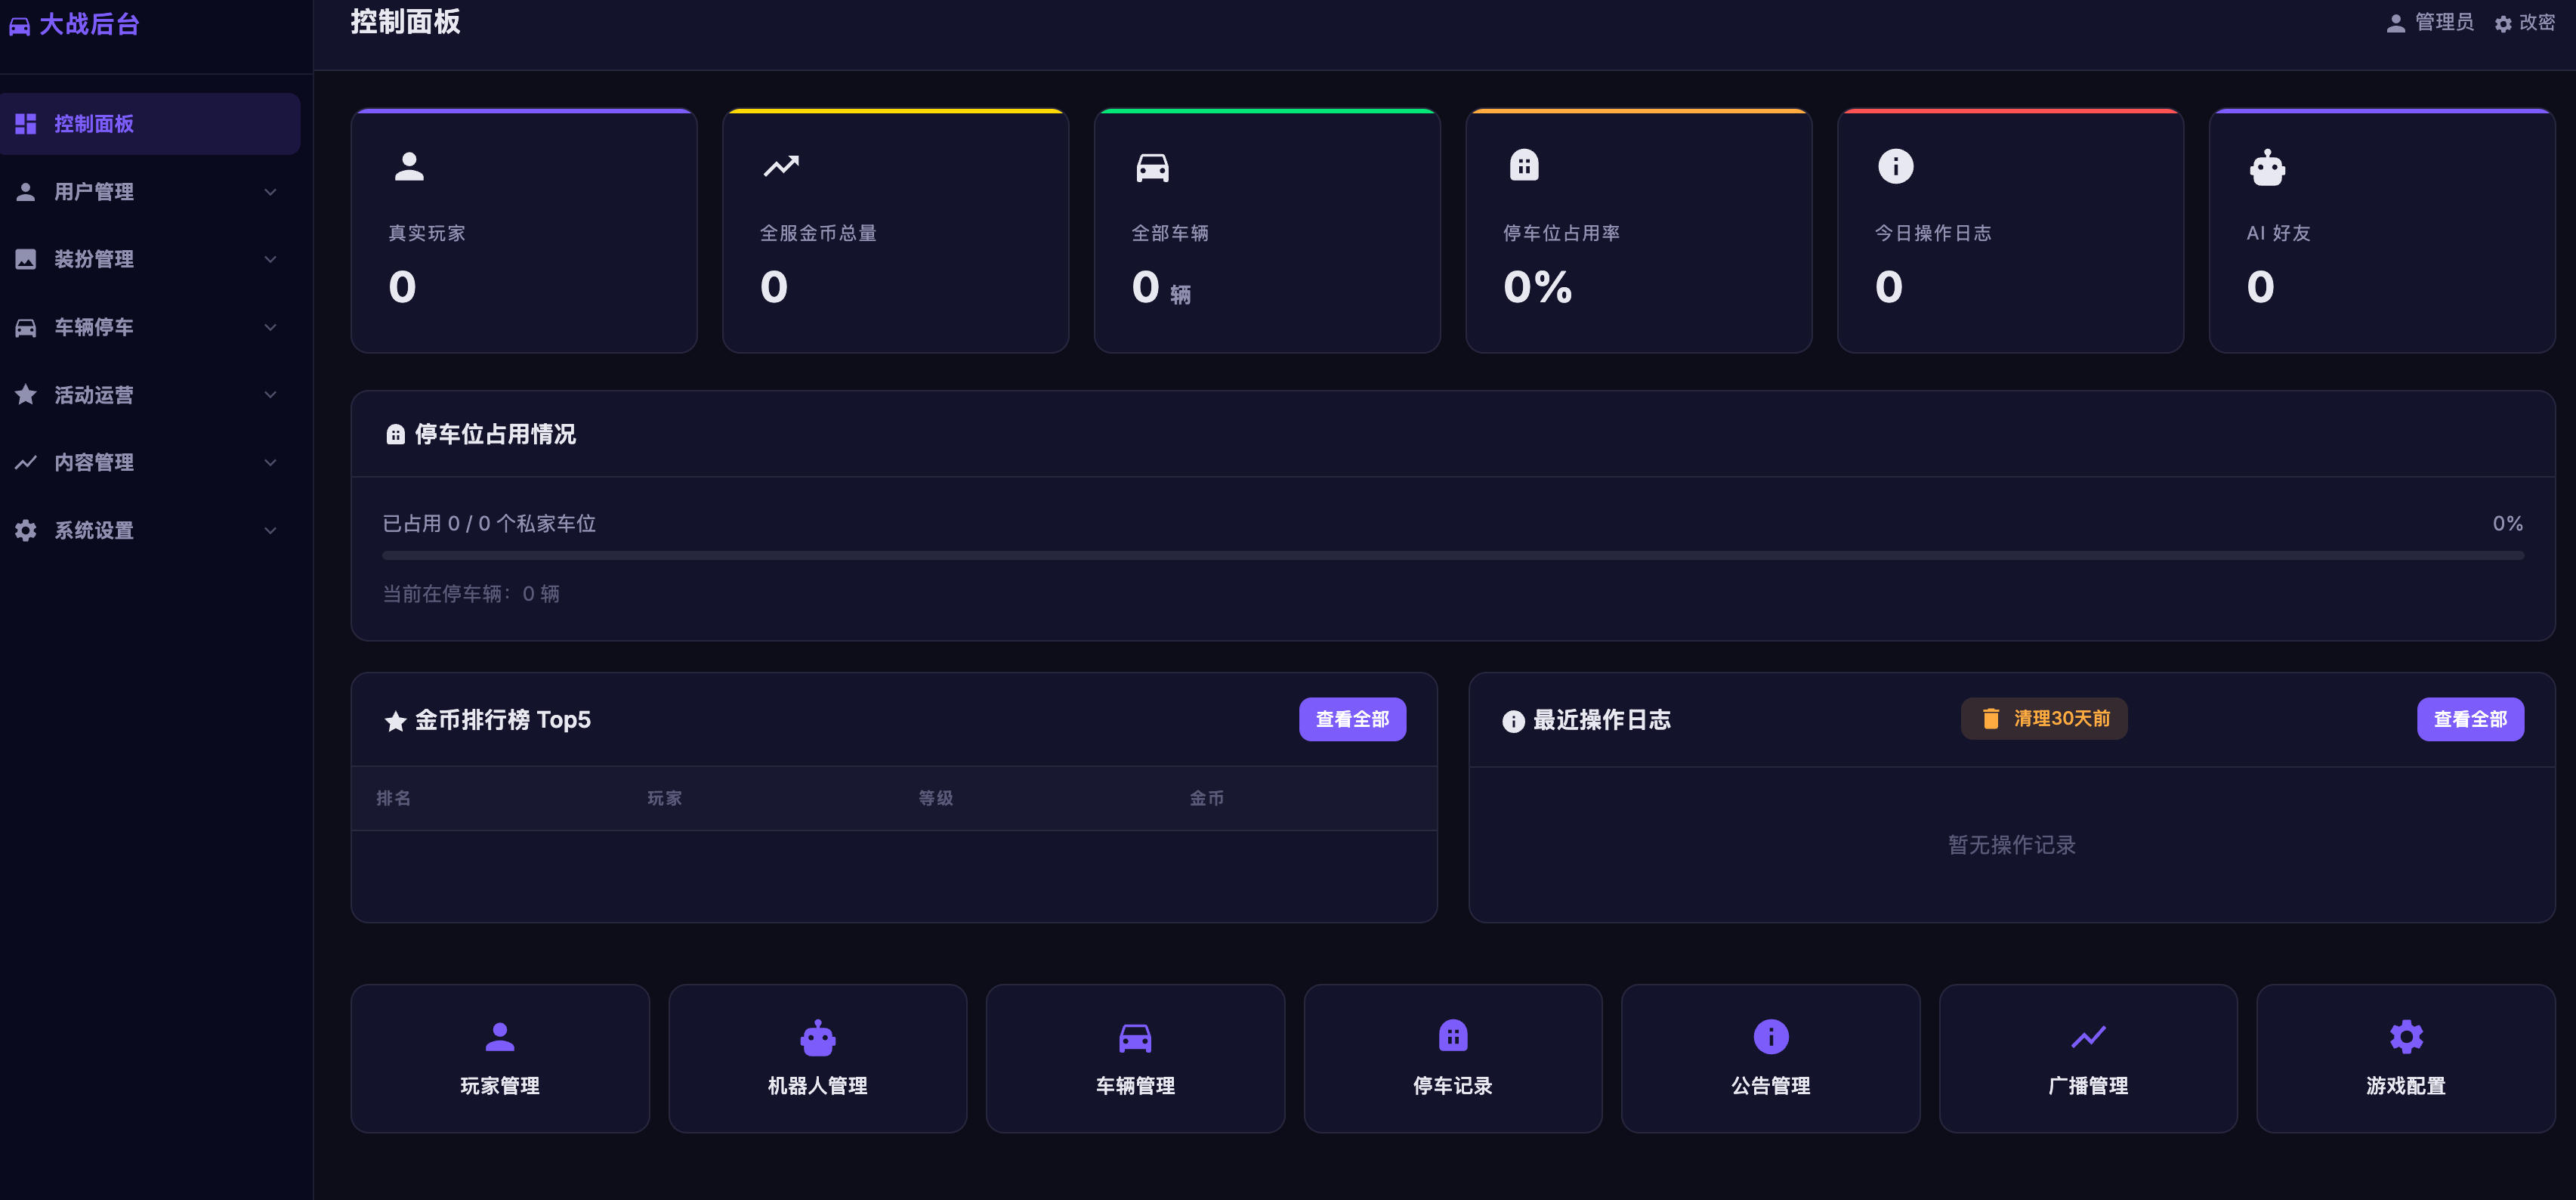Screen dimensions: 2576x1200
Task: Click the 玩家 column header
Action: coord(665,798)
